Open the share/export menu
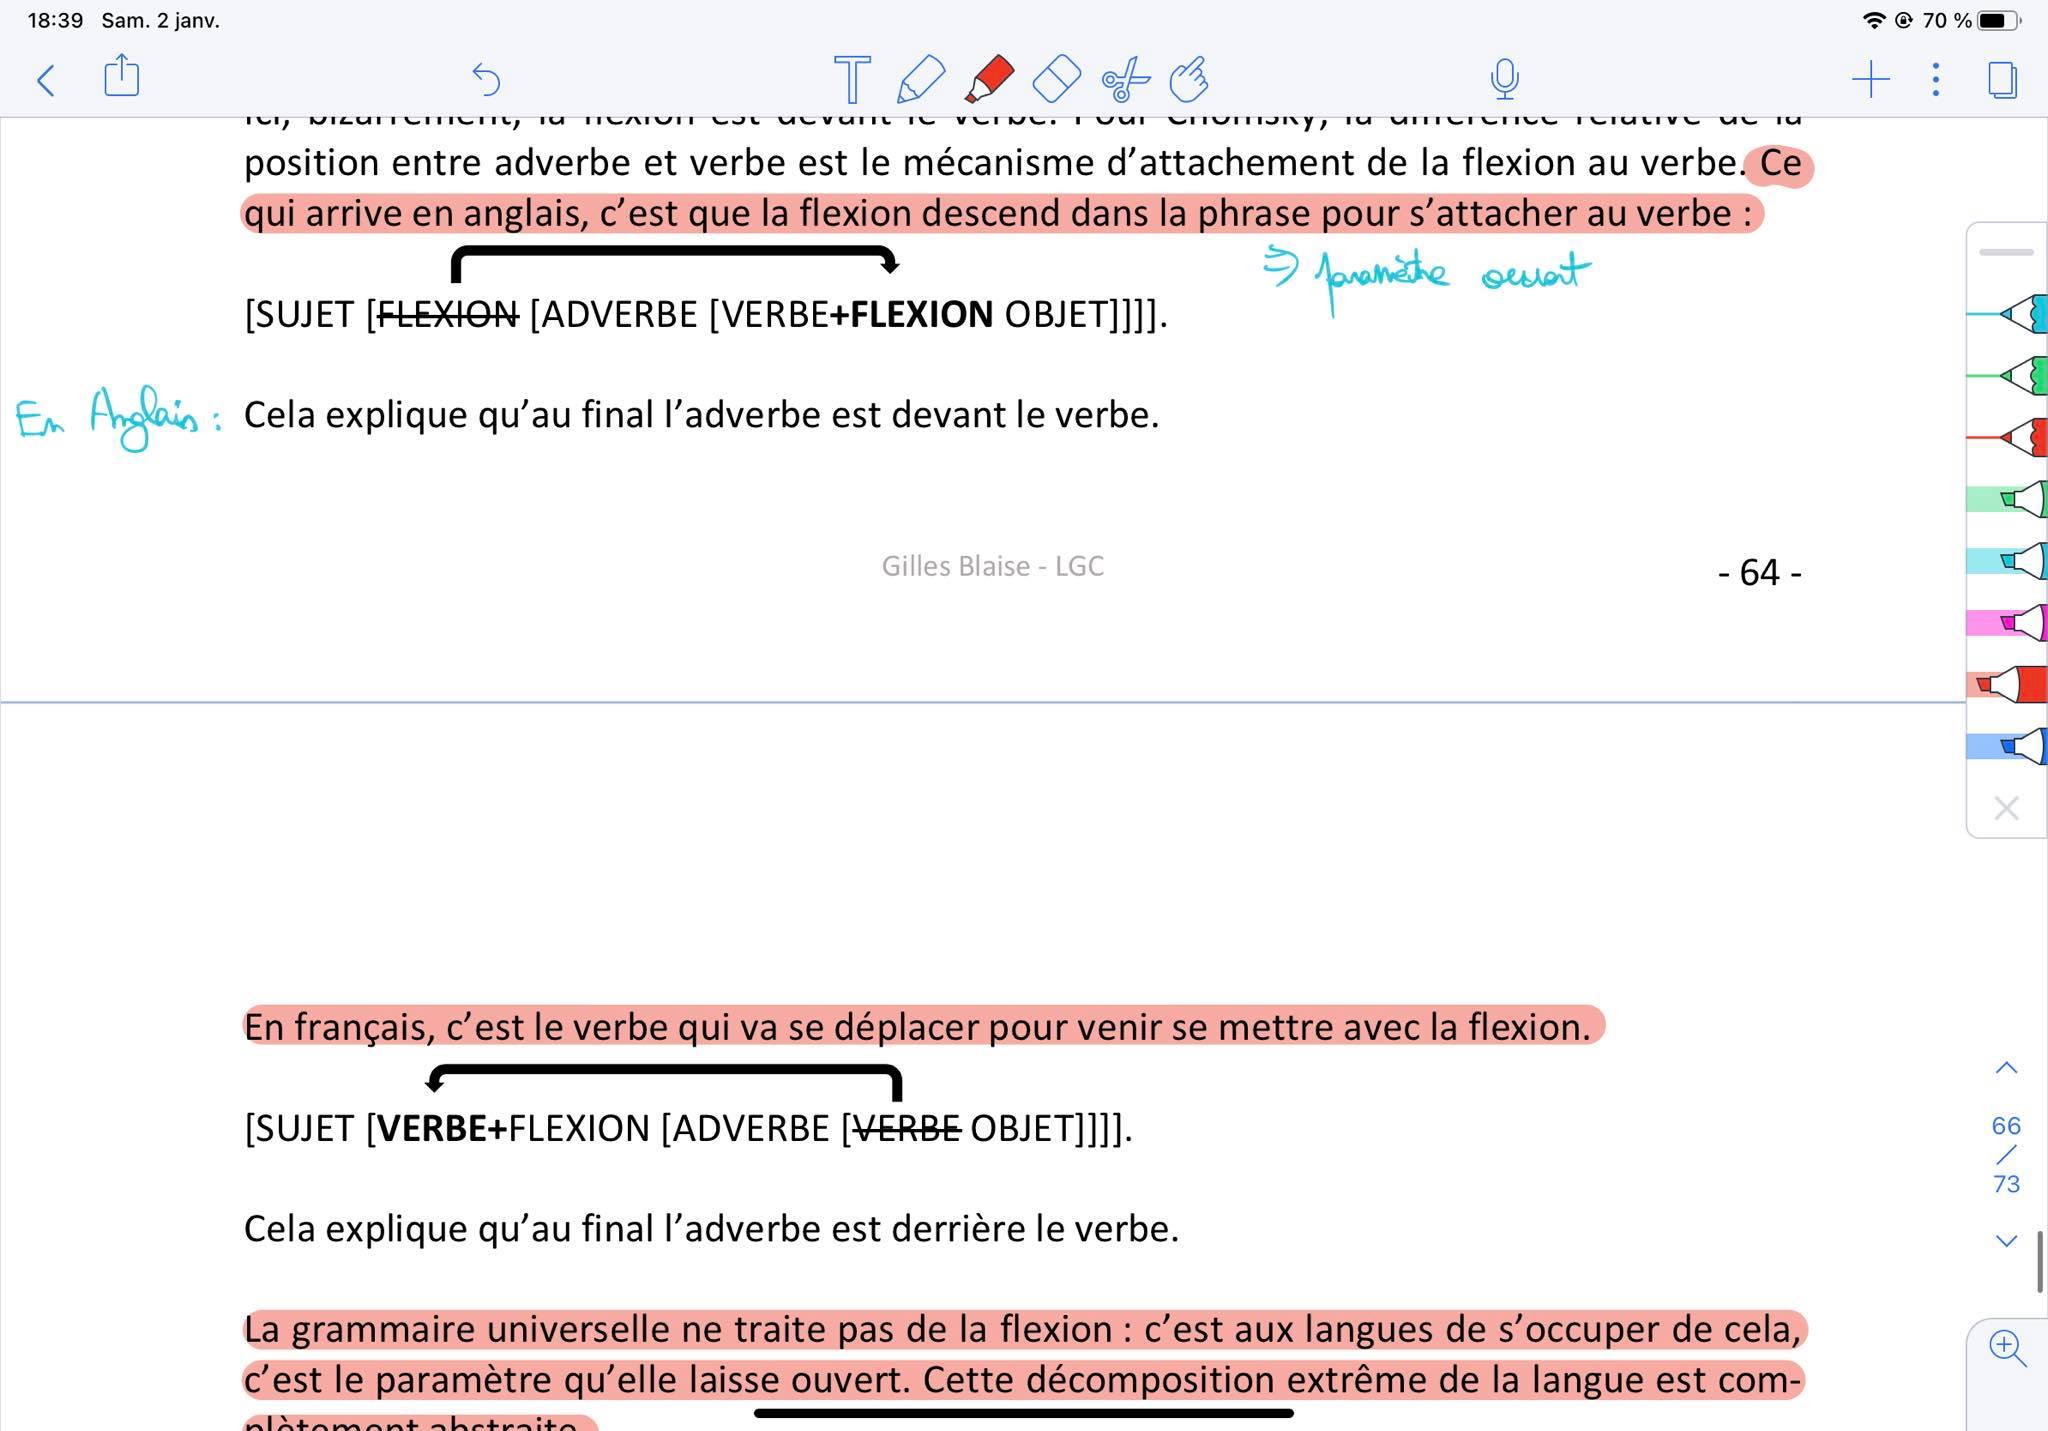This screenshot has height=1431, width=2048. tap(122, 77)
